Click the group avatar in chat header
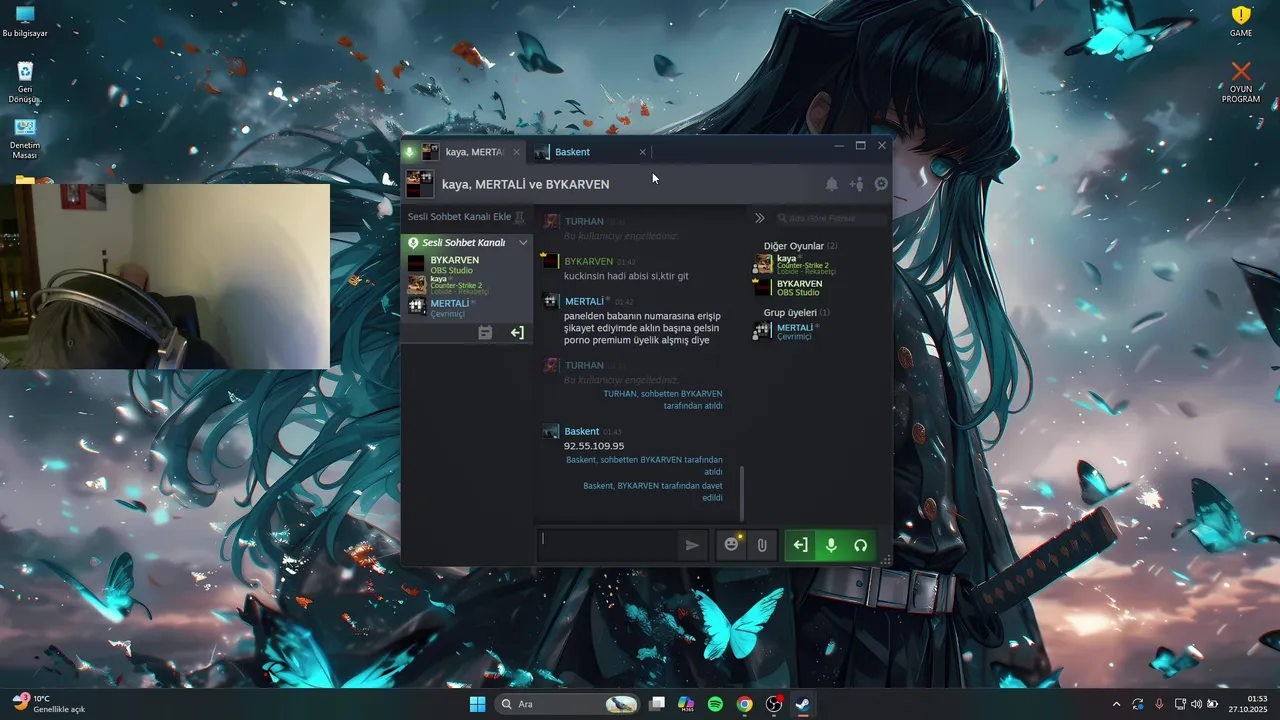Screen dimensions: 1280x720 click(419, 184)
